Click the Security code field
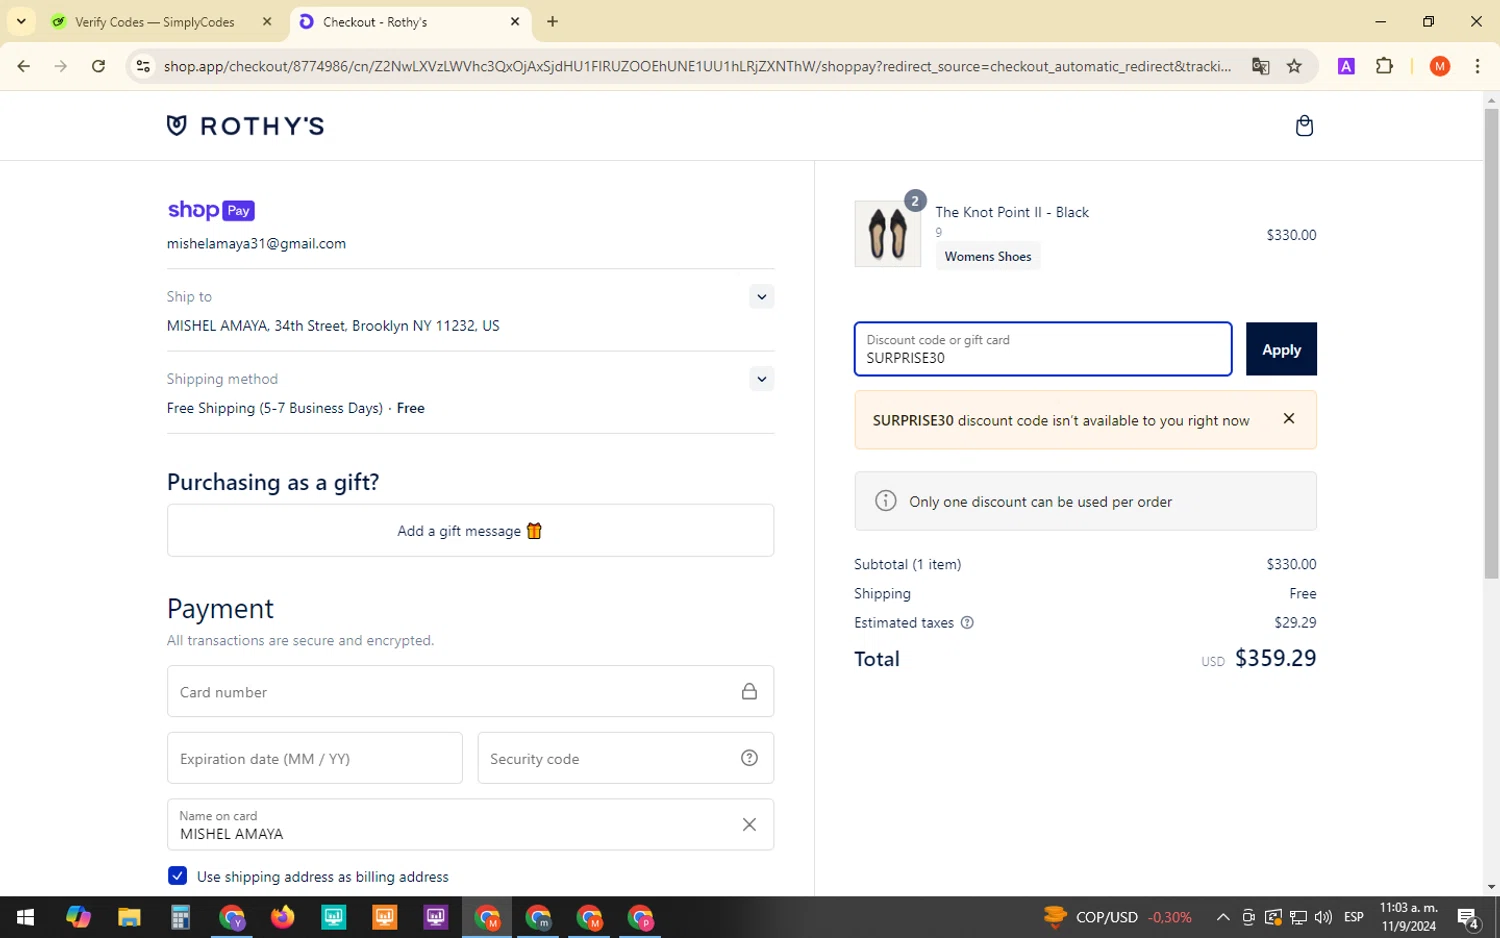1500x938 pixels. tap(625, 758)
